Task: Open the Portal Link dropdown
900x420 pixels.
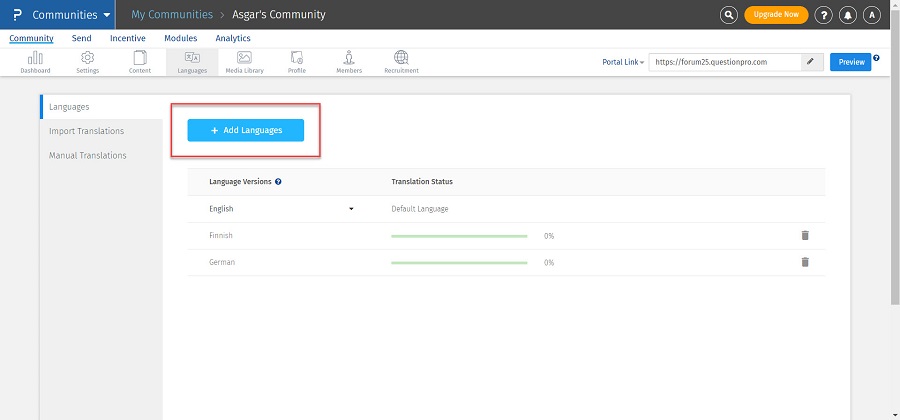Action: point(623,62)
